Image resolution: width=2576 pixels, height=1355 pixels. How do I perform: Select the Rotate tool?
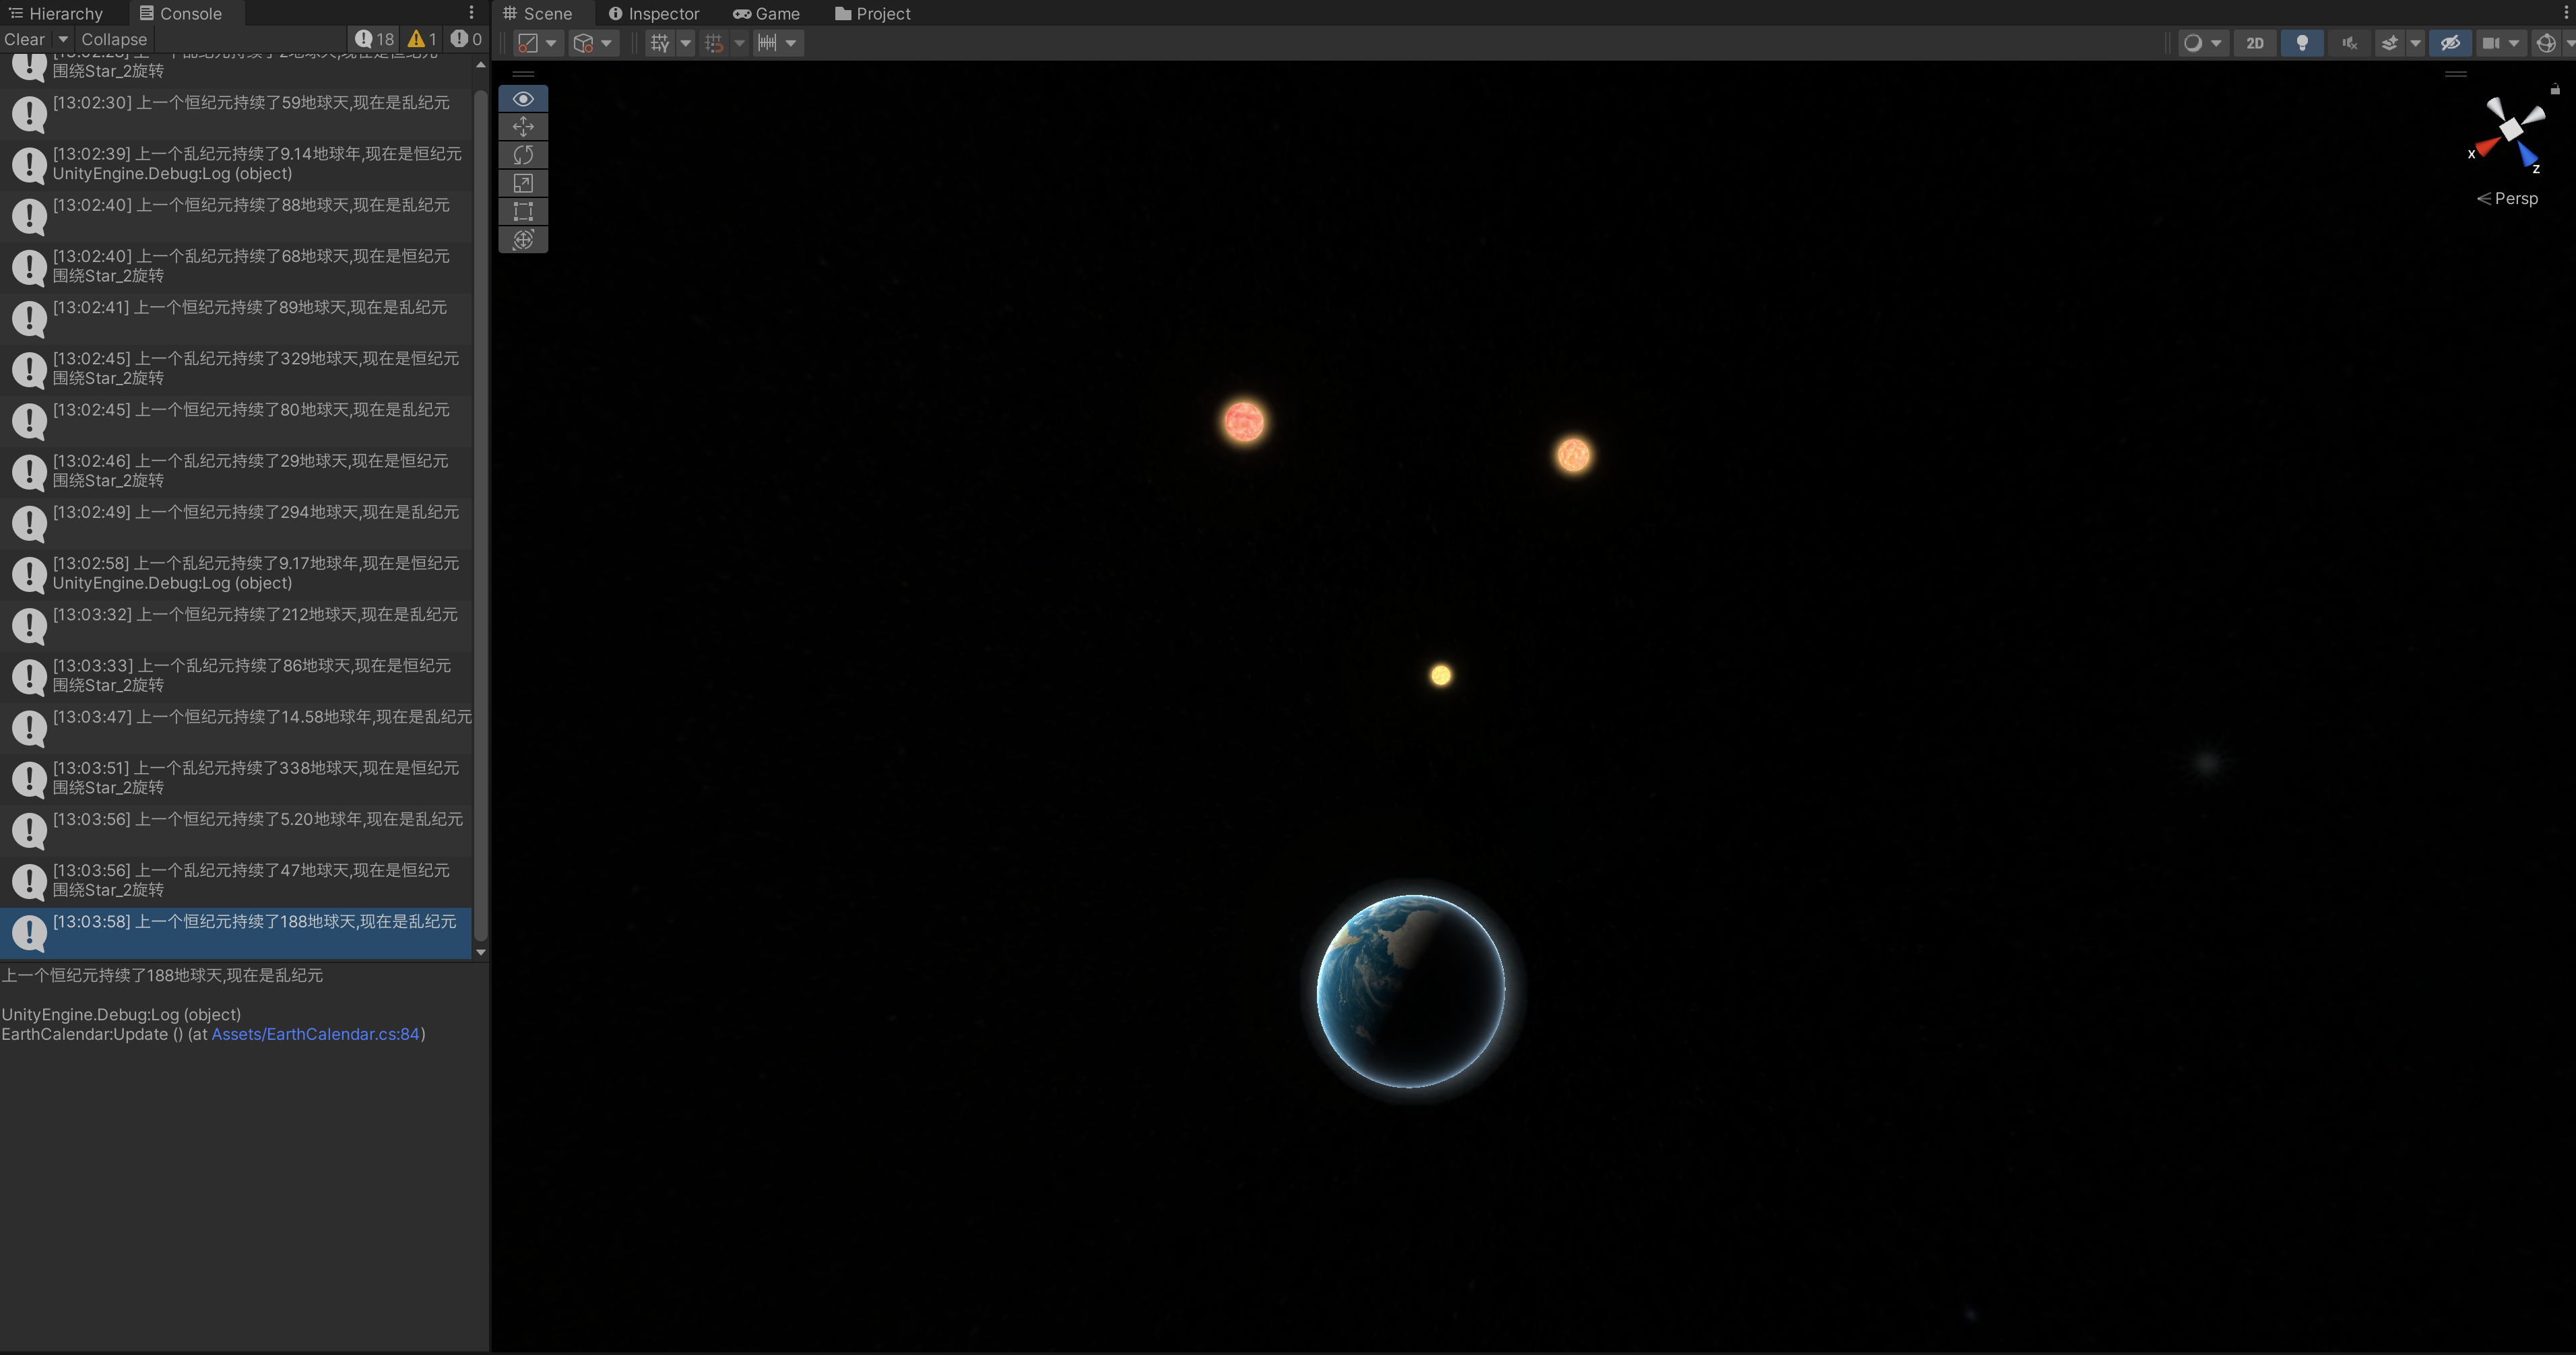click(x=523, y=155)
